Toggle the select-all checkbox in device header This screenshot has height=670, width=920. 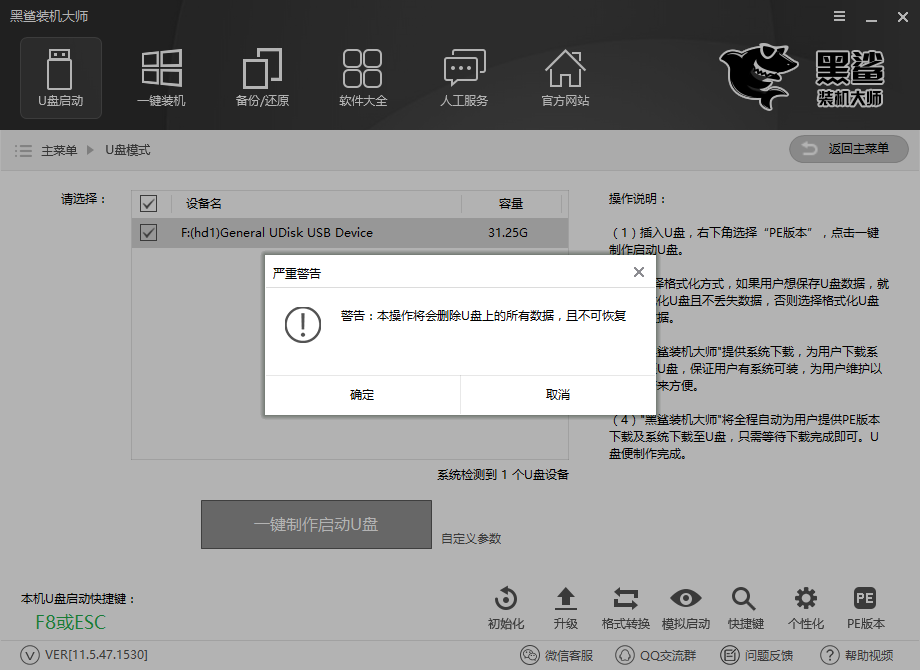coord(148,203)
